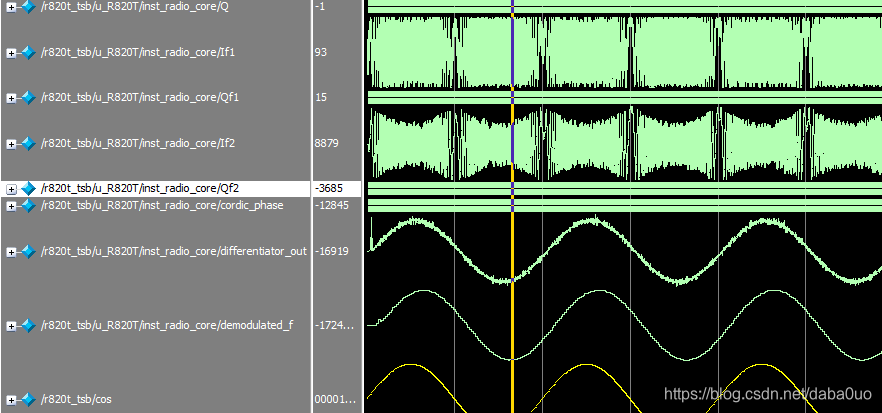Viewport: 882px width, 413px height.
Task: Select the demodulated_f signal name
Action: pyautogui.click(x=167, y=325)
